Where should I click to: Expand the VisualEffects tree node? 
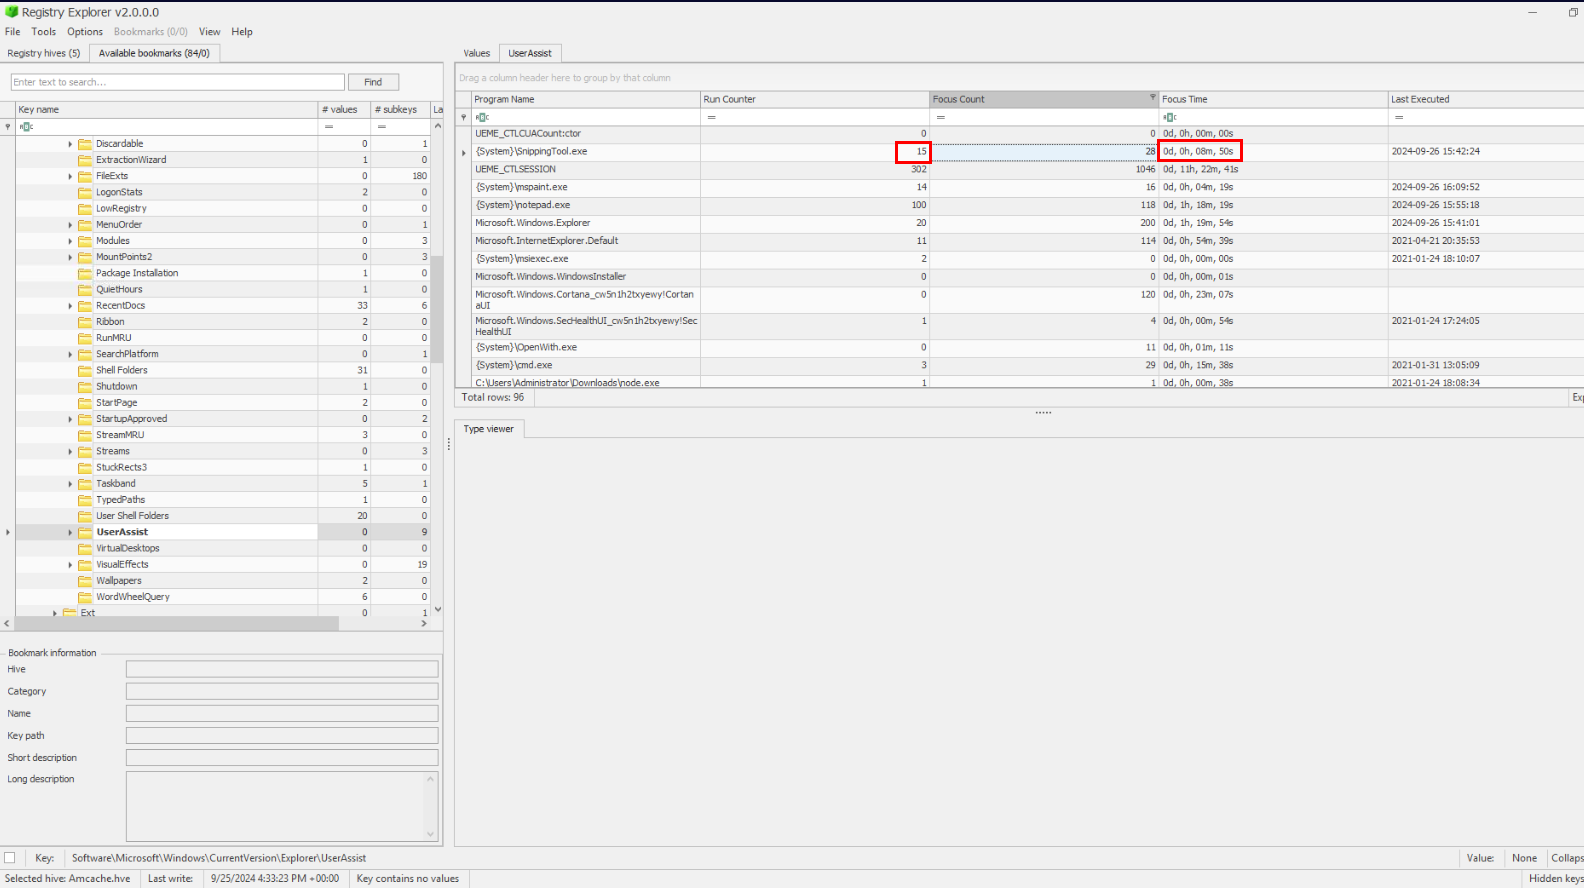pyautogui.click(x=70, y=565)
